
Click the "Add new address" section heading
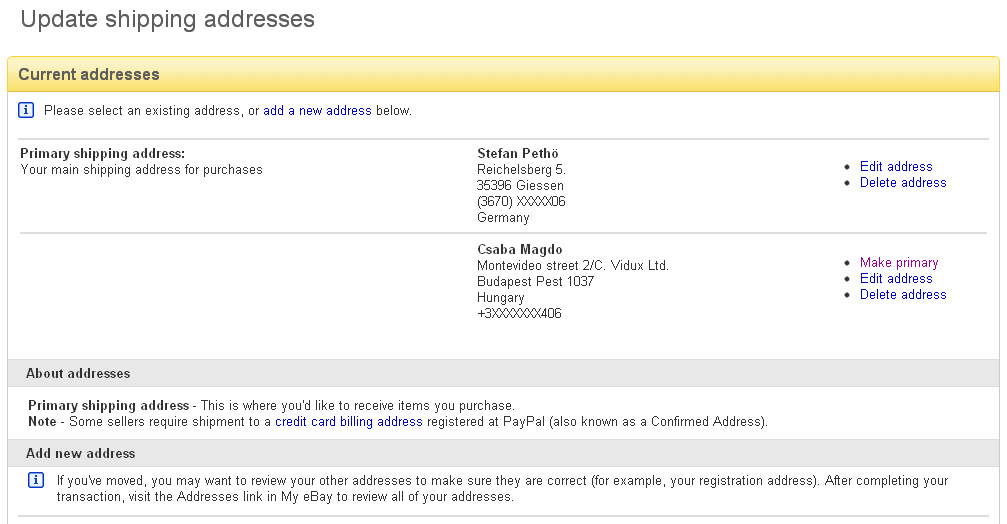[x=80, y=454]
